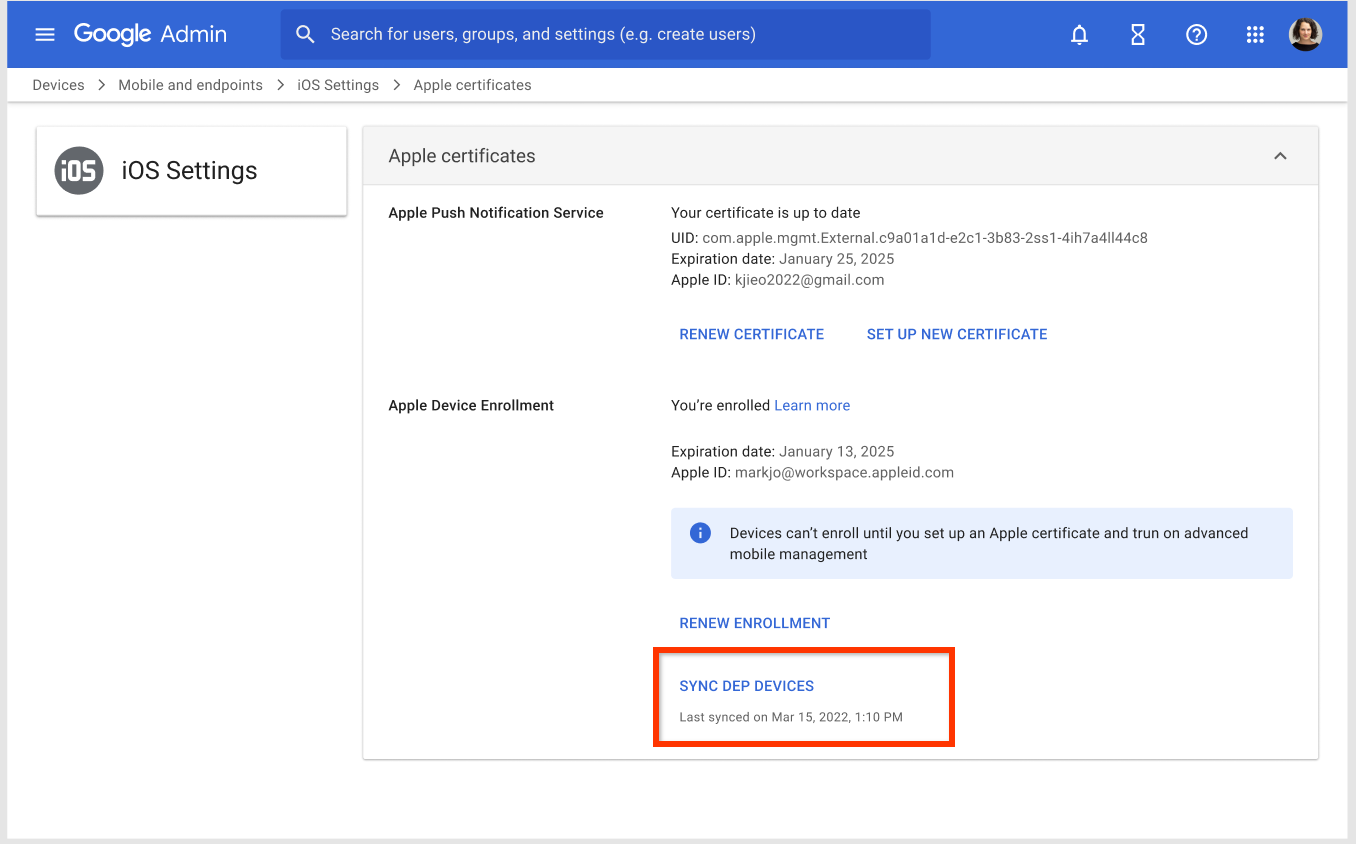Open the Learn more link
Viewport: 1356px width, 844px height.
[x=812, y=405]
